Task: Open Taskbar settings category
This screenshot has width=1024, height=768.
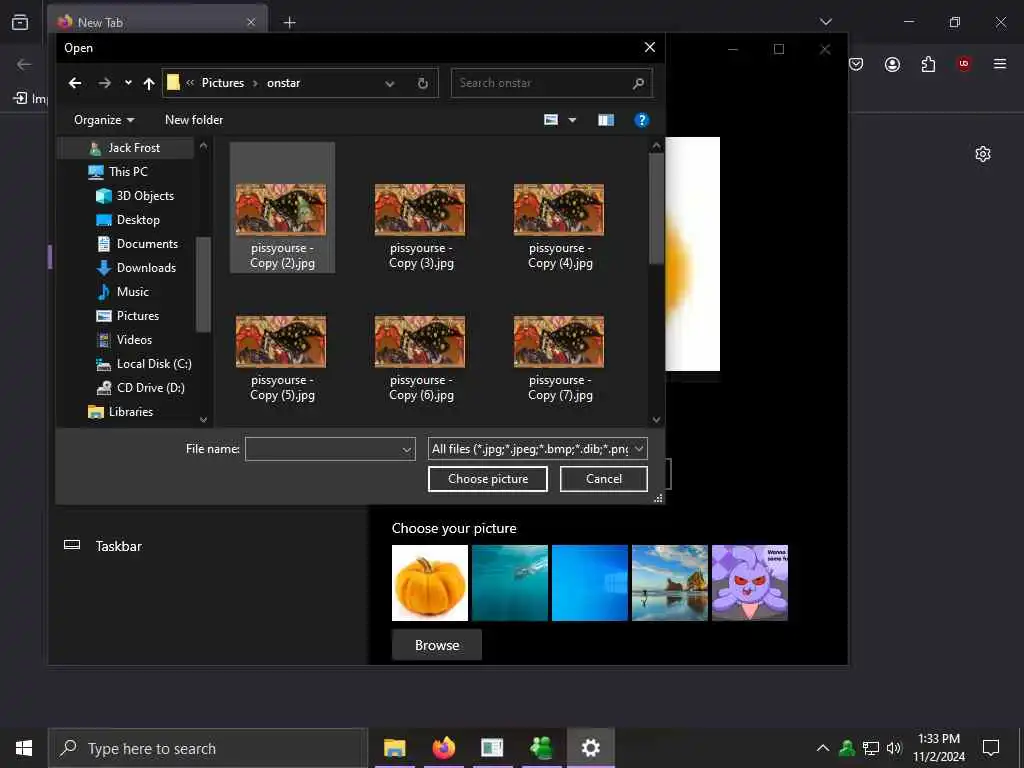Action: click(119, 547)
